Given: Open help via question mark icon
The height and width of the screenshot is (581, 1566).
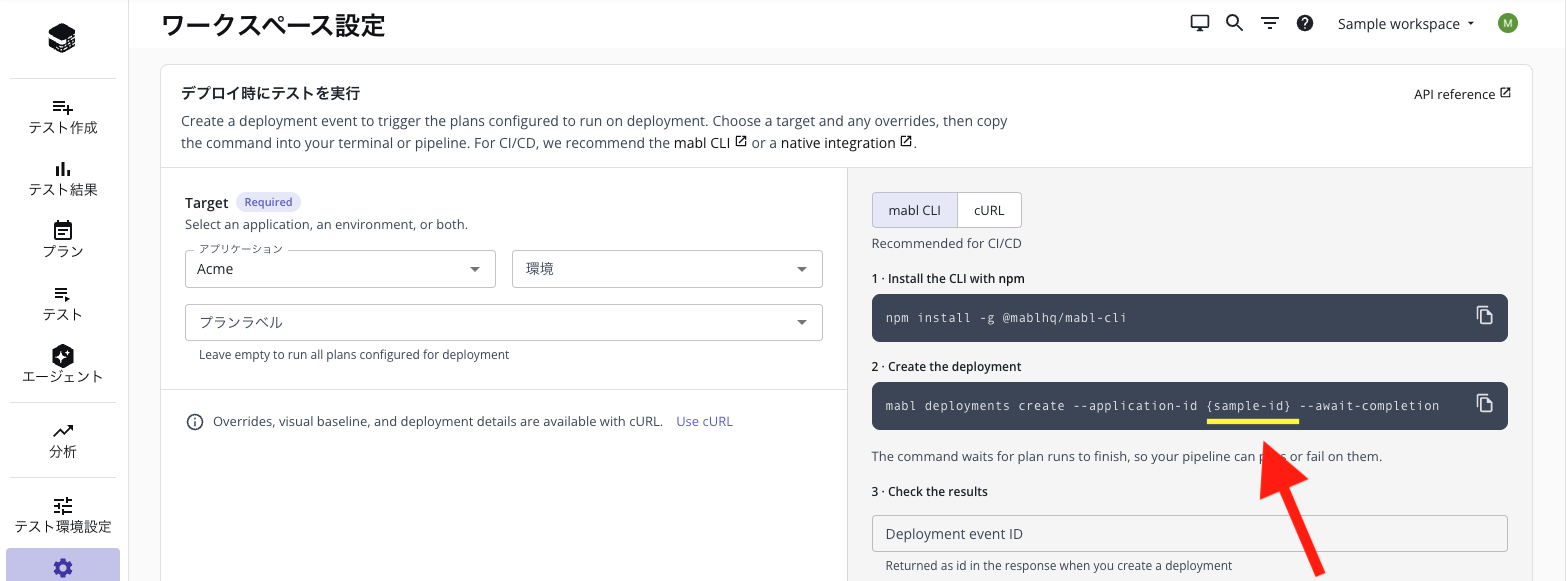Looking at the screenshot, I should [1305, 23].
